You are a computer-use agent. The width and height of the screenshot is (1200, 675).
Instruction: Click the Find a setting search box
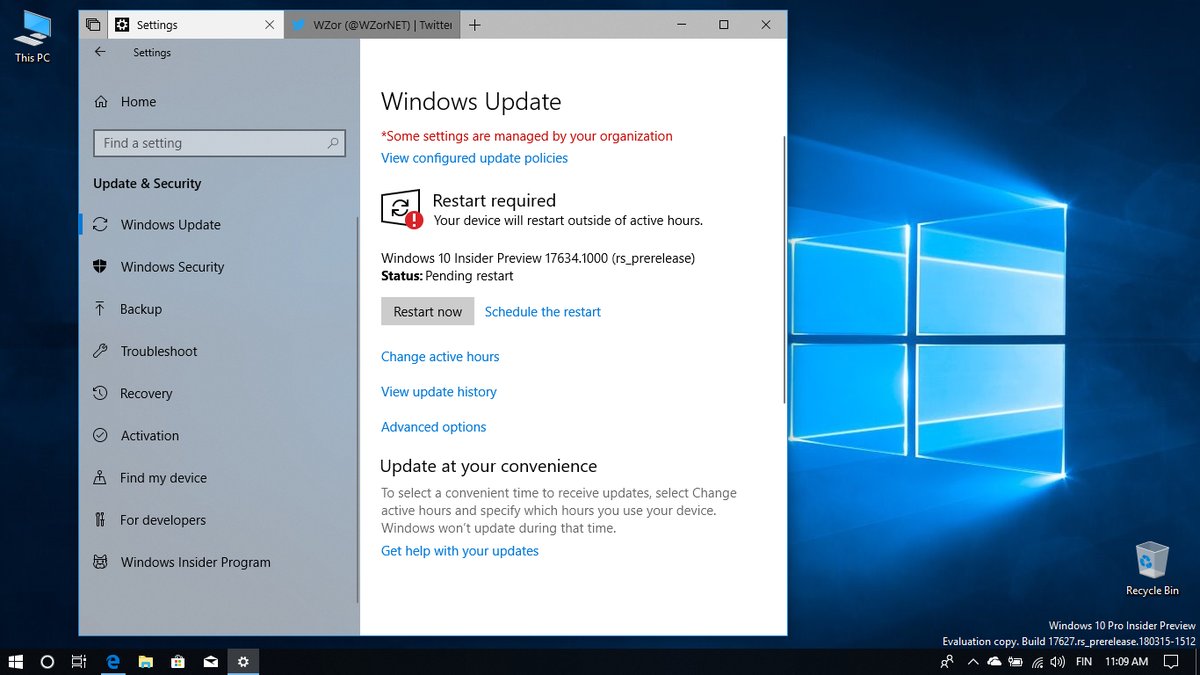219,143
